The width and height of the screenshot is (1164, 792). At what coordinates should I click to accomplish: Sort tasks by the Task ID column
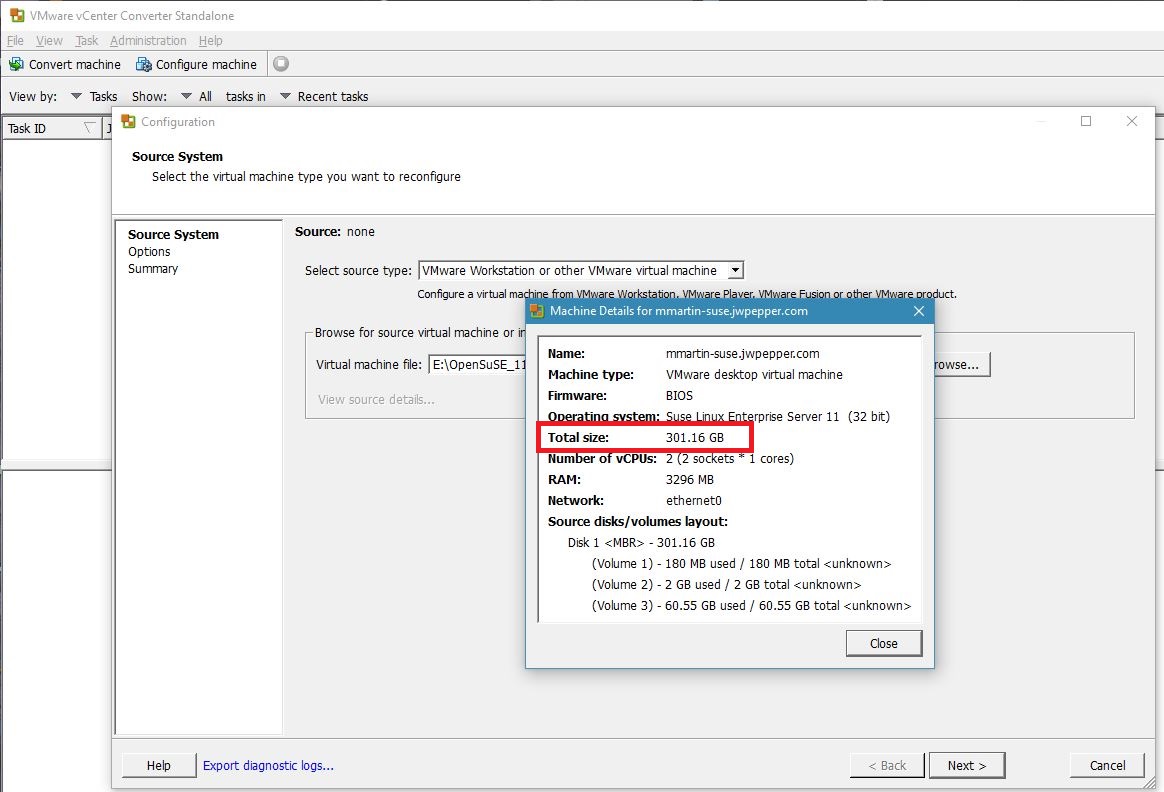pos(40,128)
